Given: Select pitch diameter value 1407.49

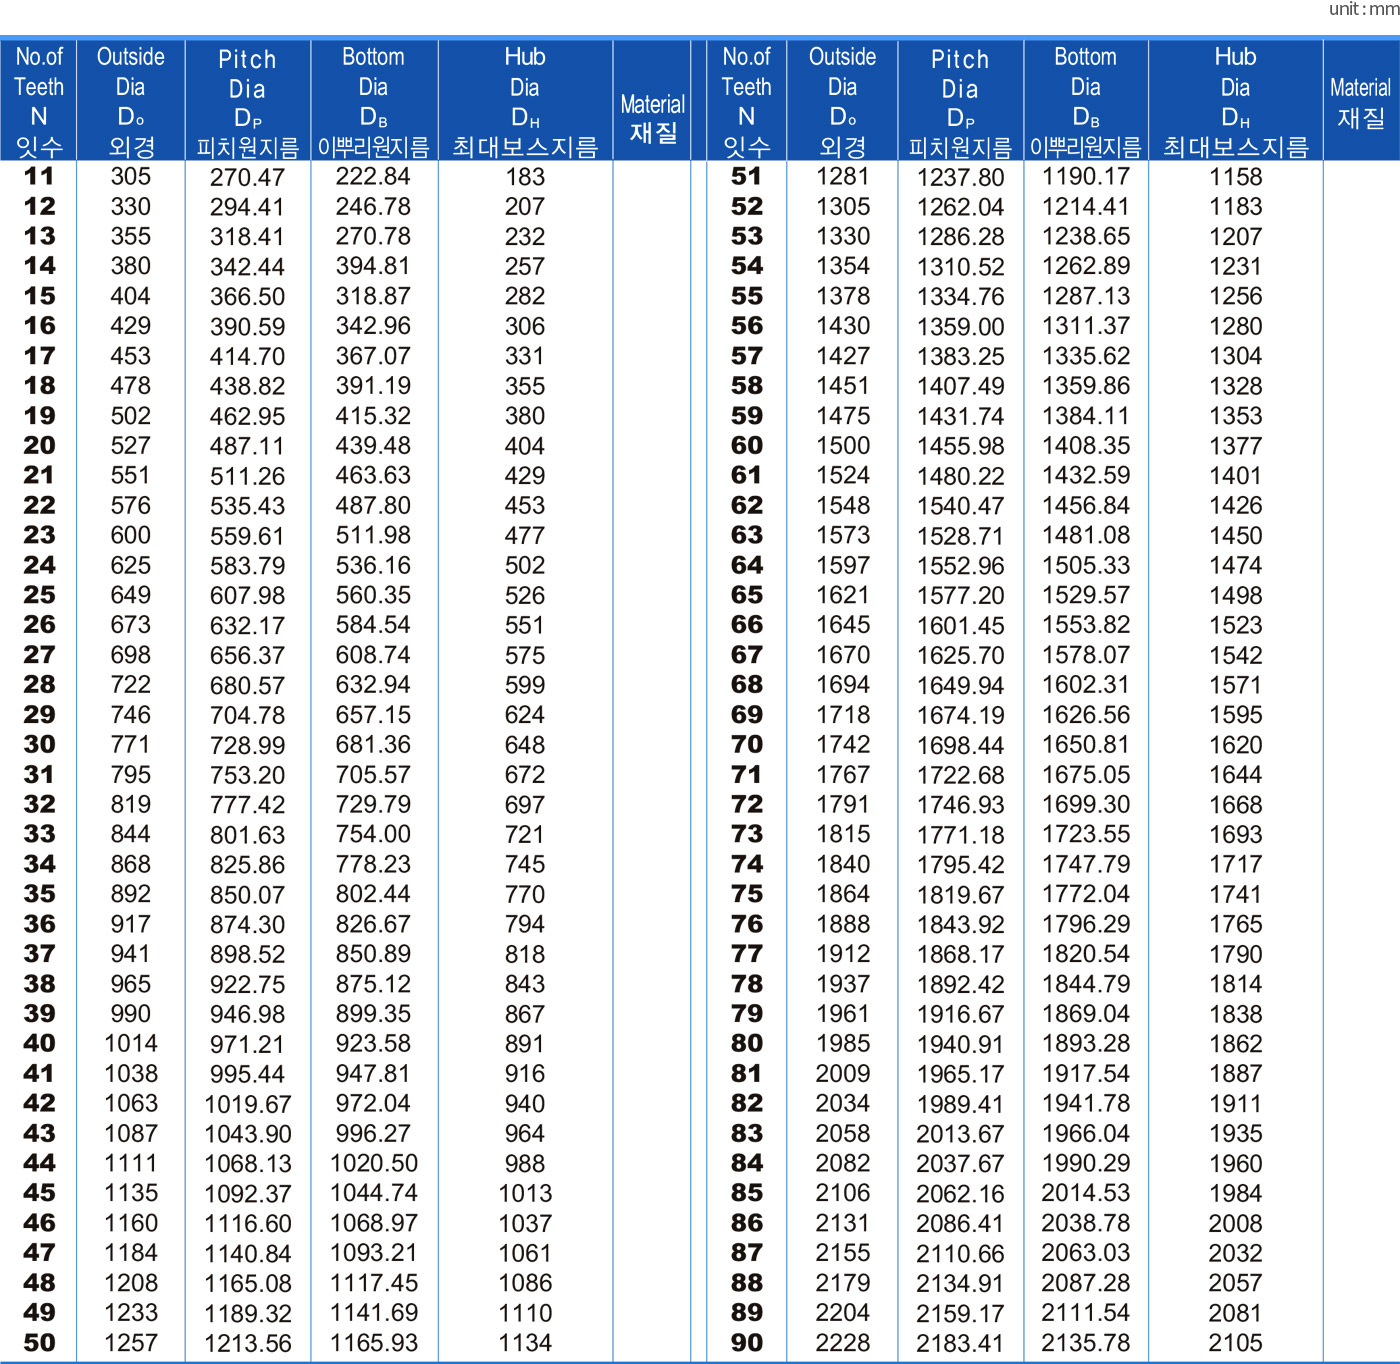Looking at the screenshot, I should pos(961,386).
